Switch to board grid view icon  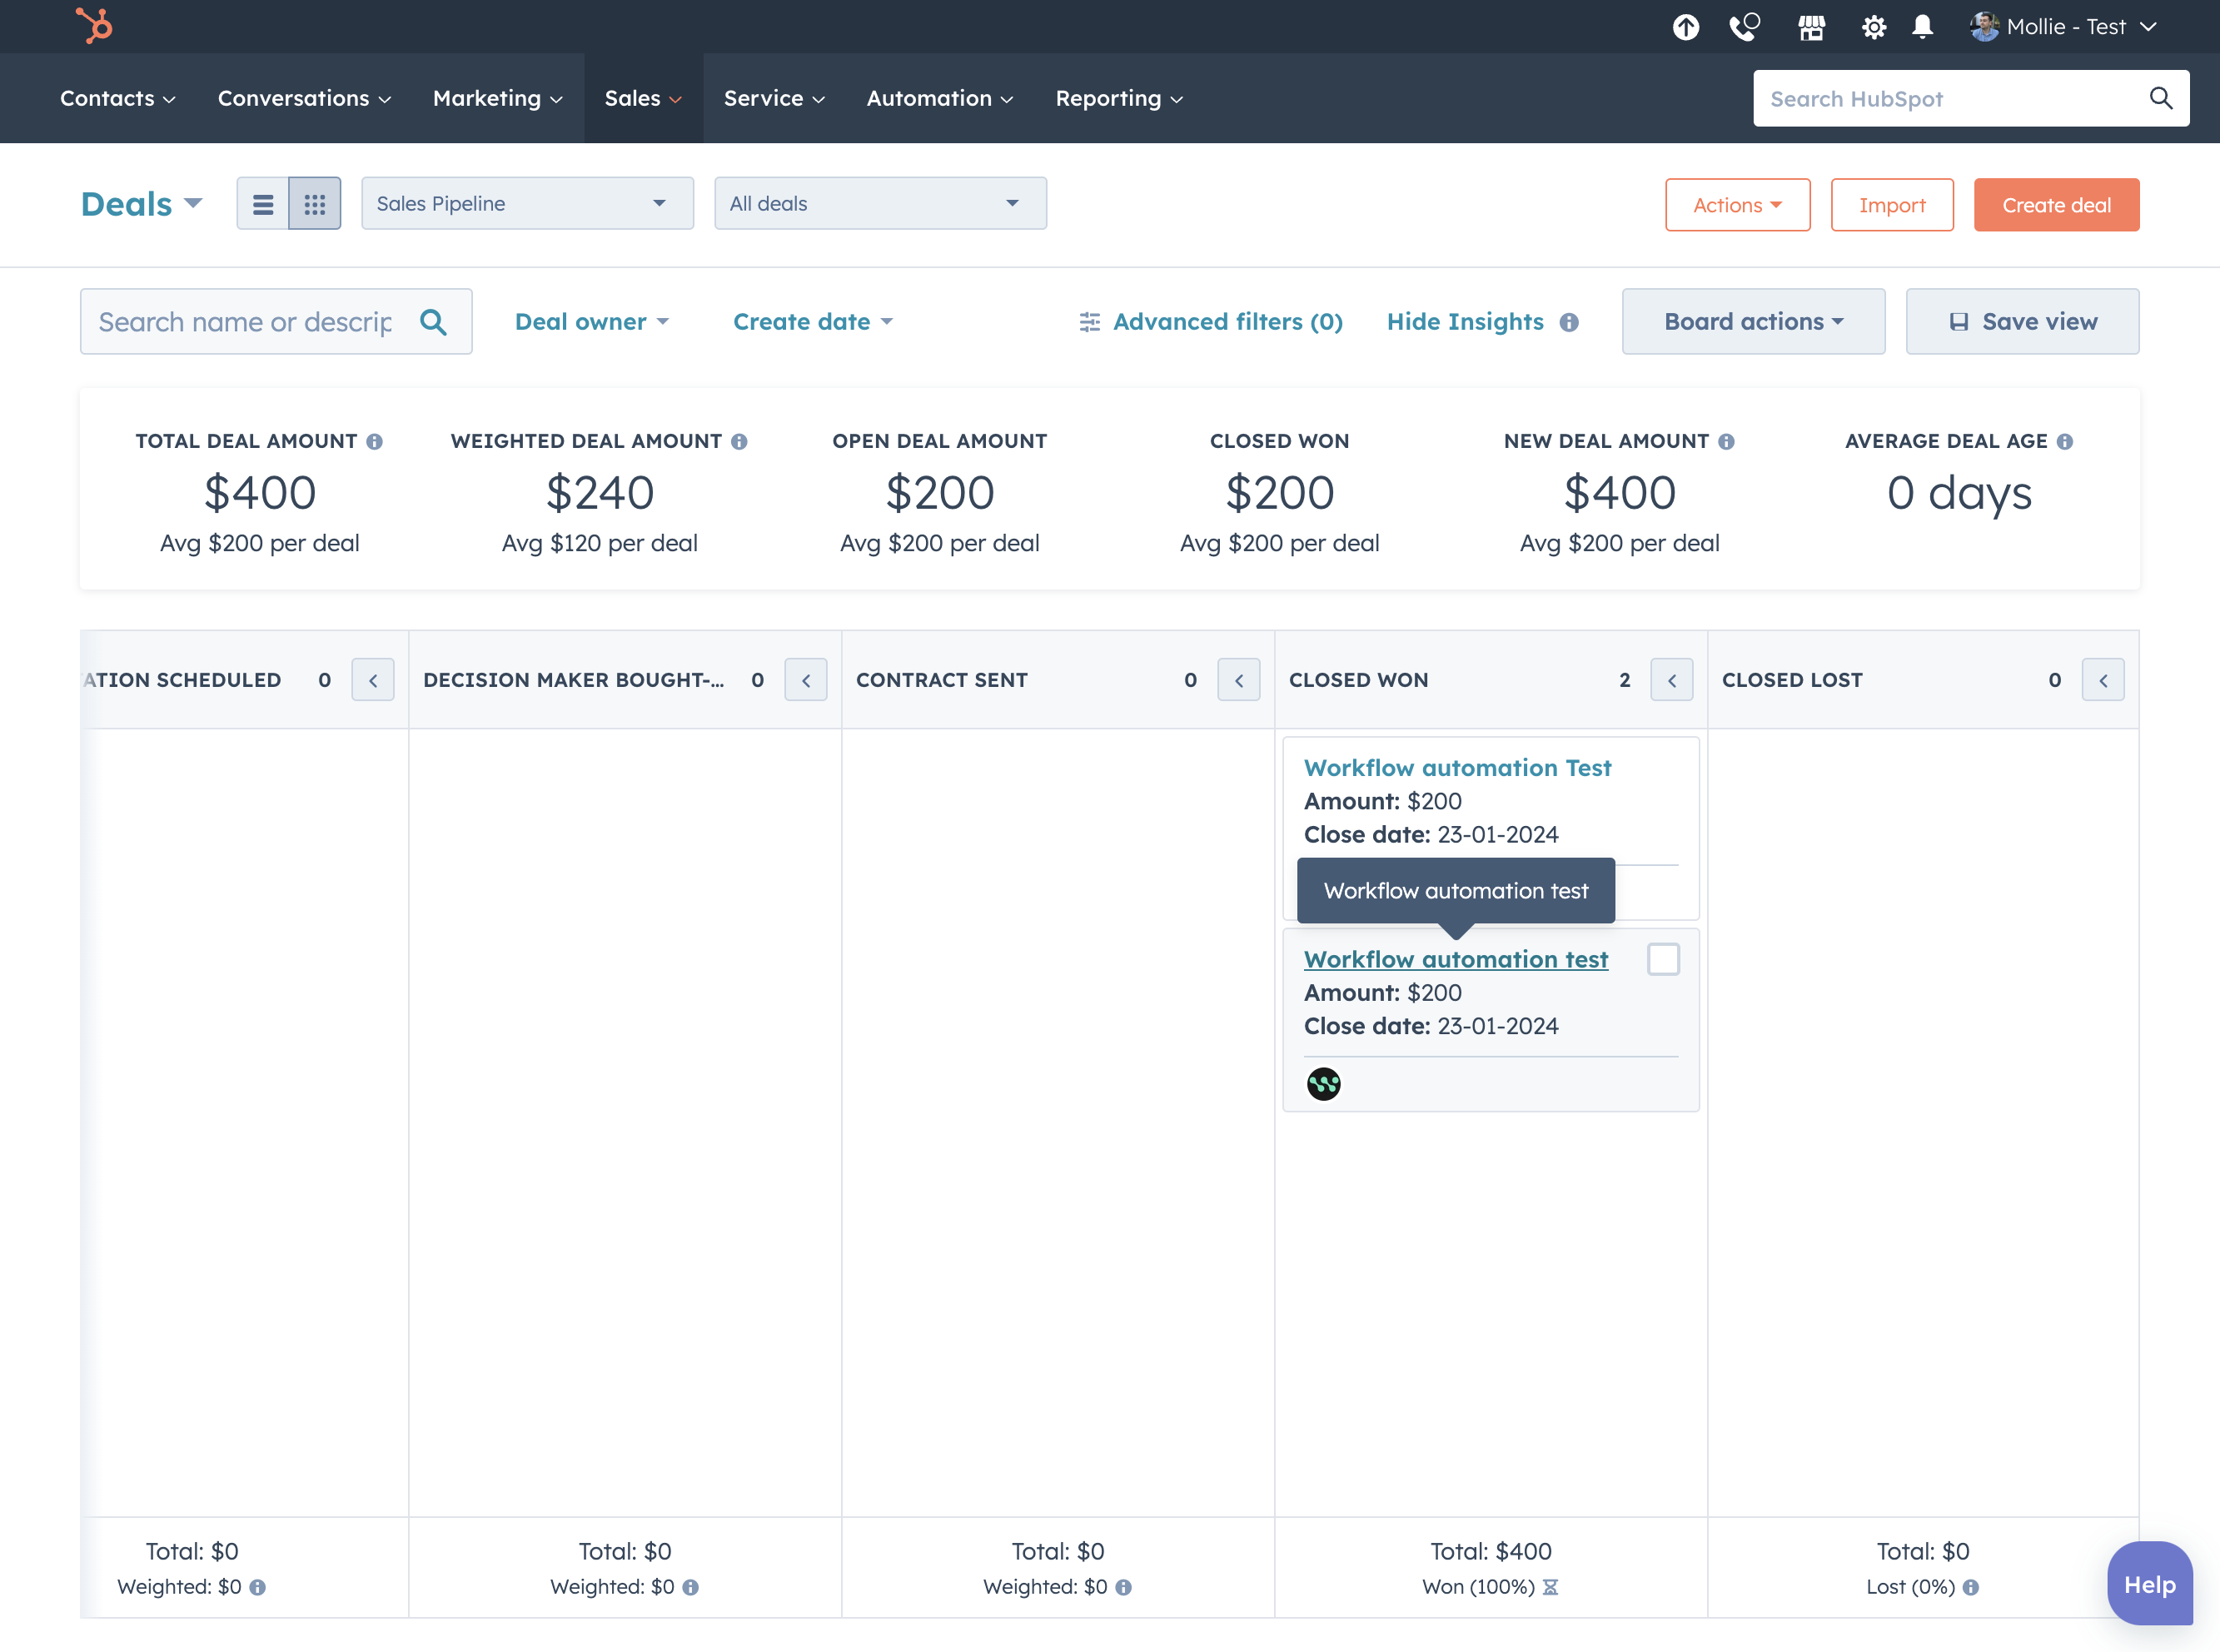point(315,204)
